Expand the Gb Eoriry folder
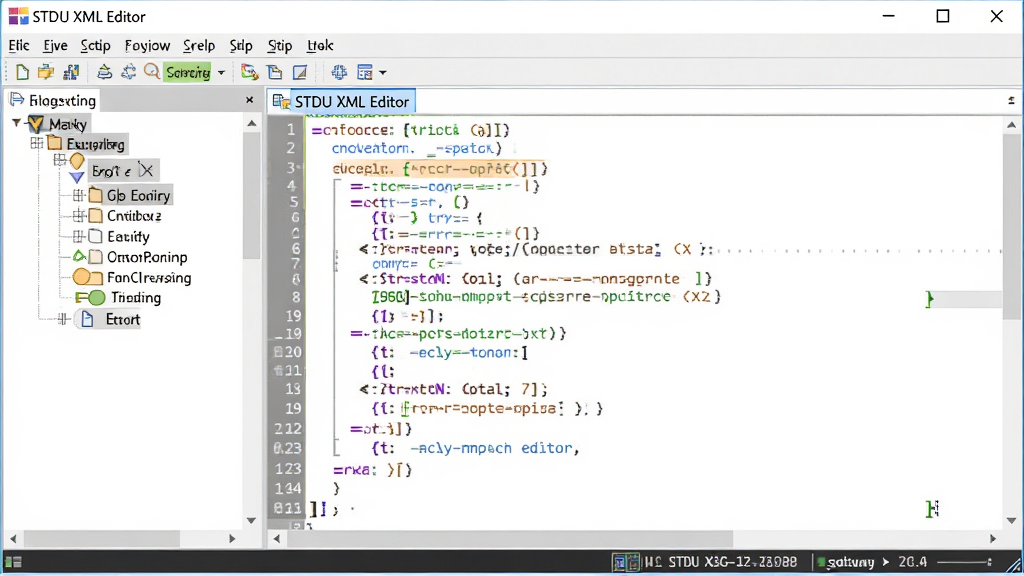The image size is (1024, 576). point(78,195)
